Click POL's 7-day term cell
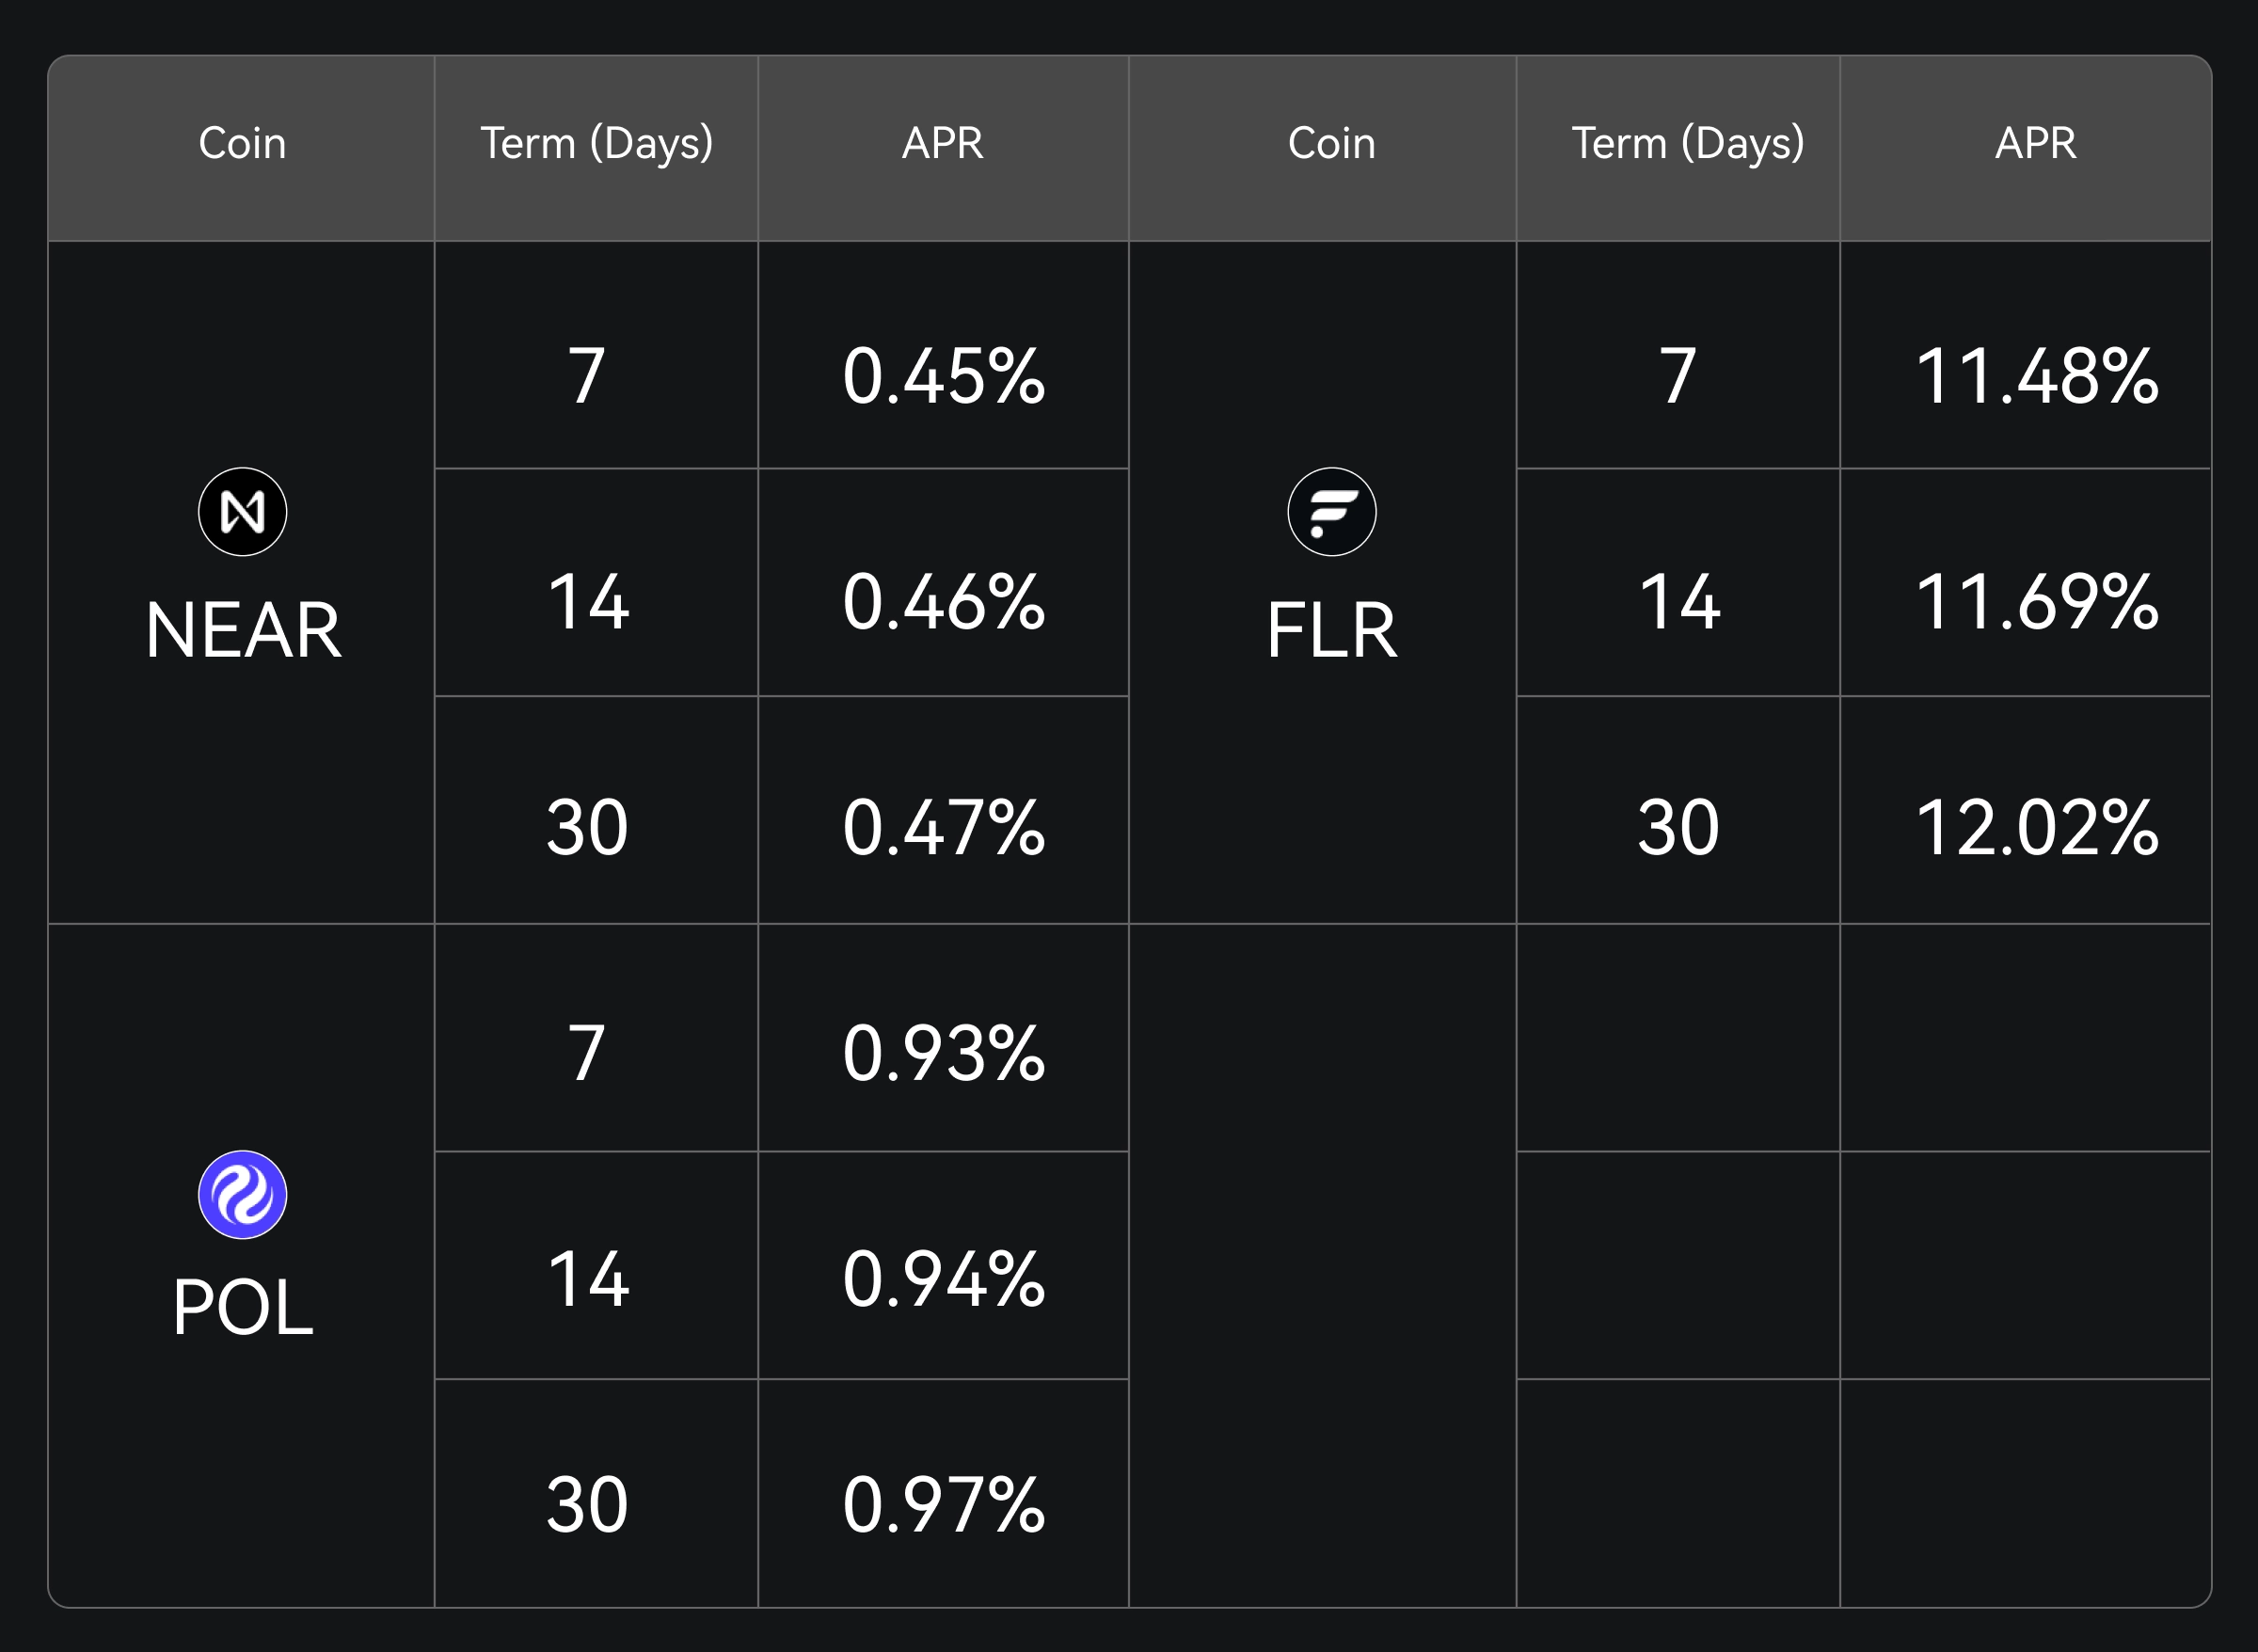This screenshot has height=1652, width=2258. click(587, 1053)
